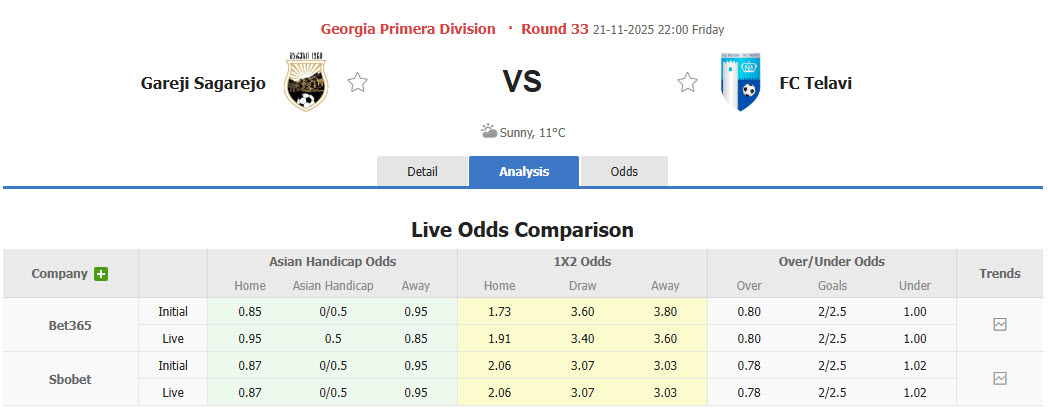Click the Gareji Sagarejo team name
Viewport: 1048px width, 409px height.
coord(203,83)
